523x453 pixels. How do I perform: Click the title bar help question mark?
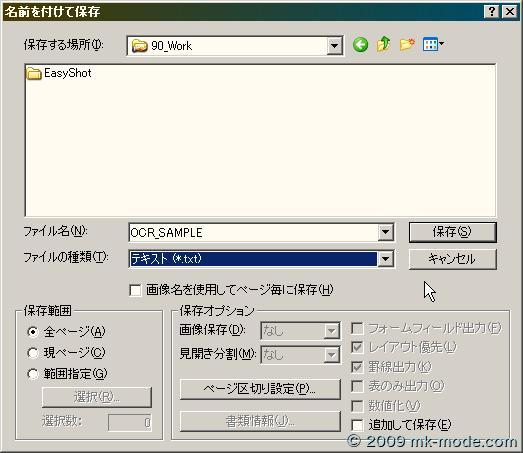coord(492,12)
